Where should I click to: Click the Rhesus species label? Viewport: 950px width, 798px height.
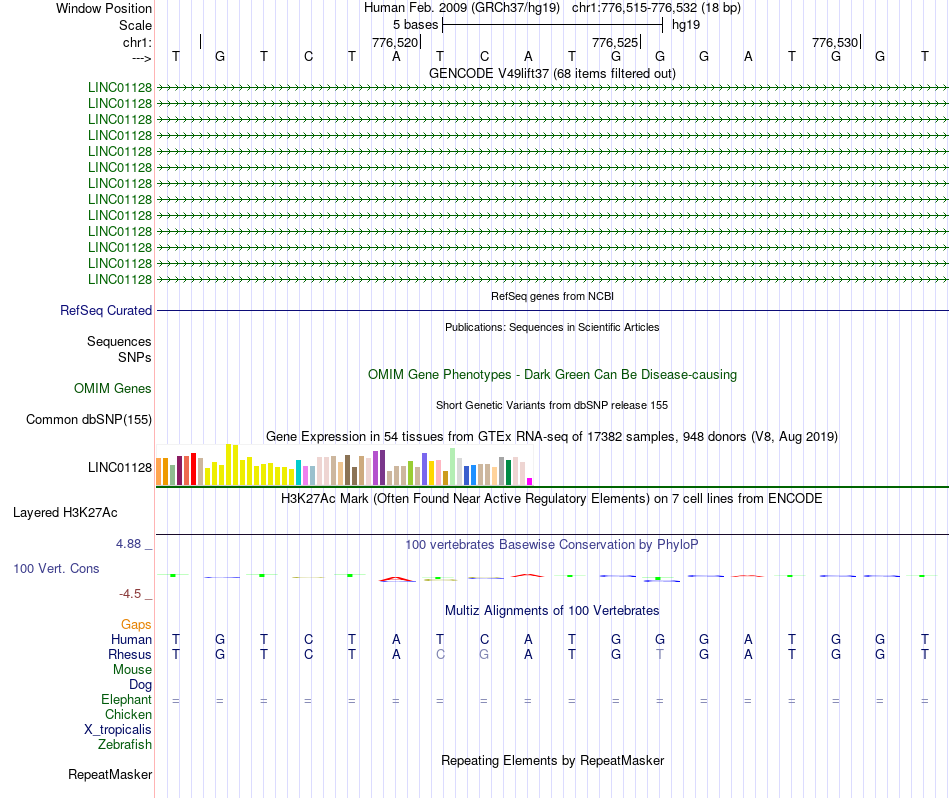[x=130, y=654]
